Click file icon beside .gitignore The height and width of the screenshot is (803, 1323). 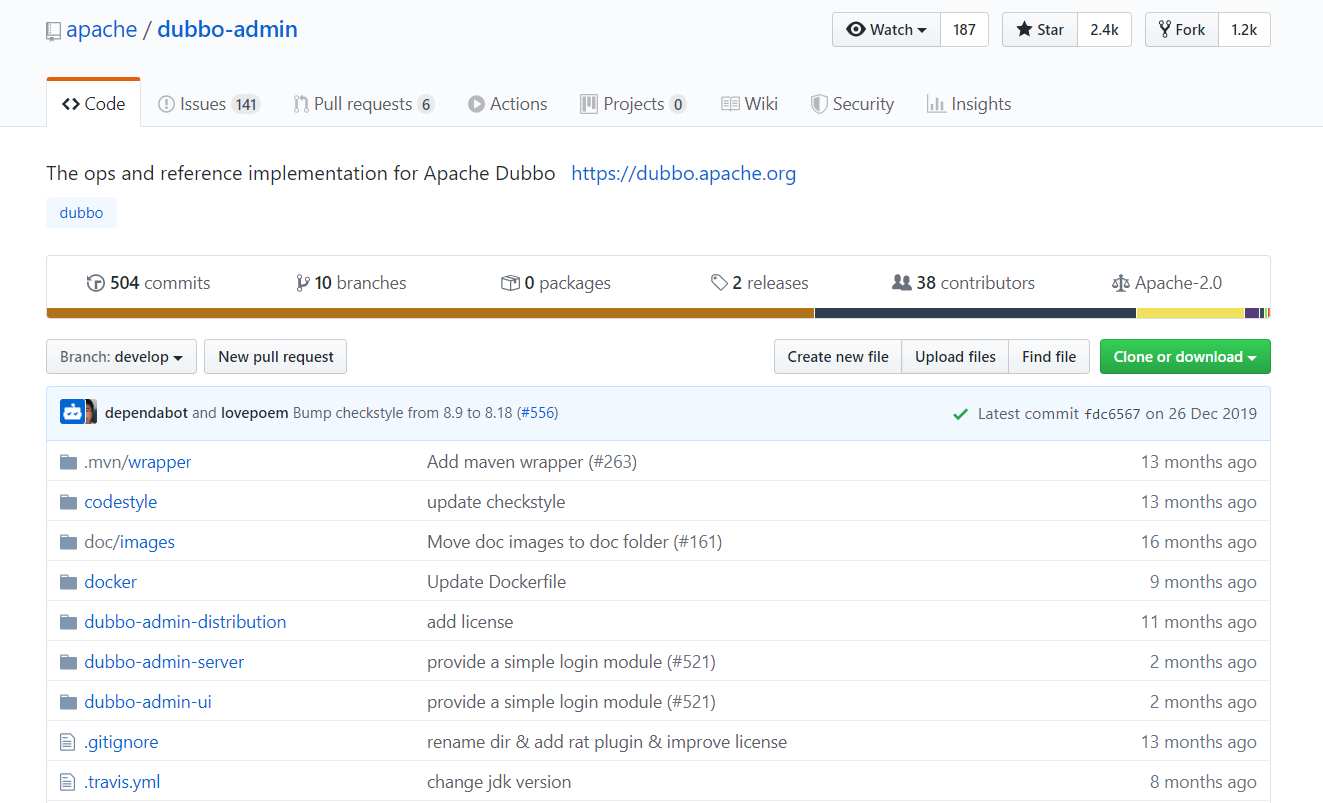(67, 742)
